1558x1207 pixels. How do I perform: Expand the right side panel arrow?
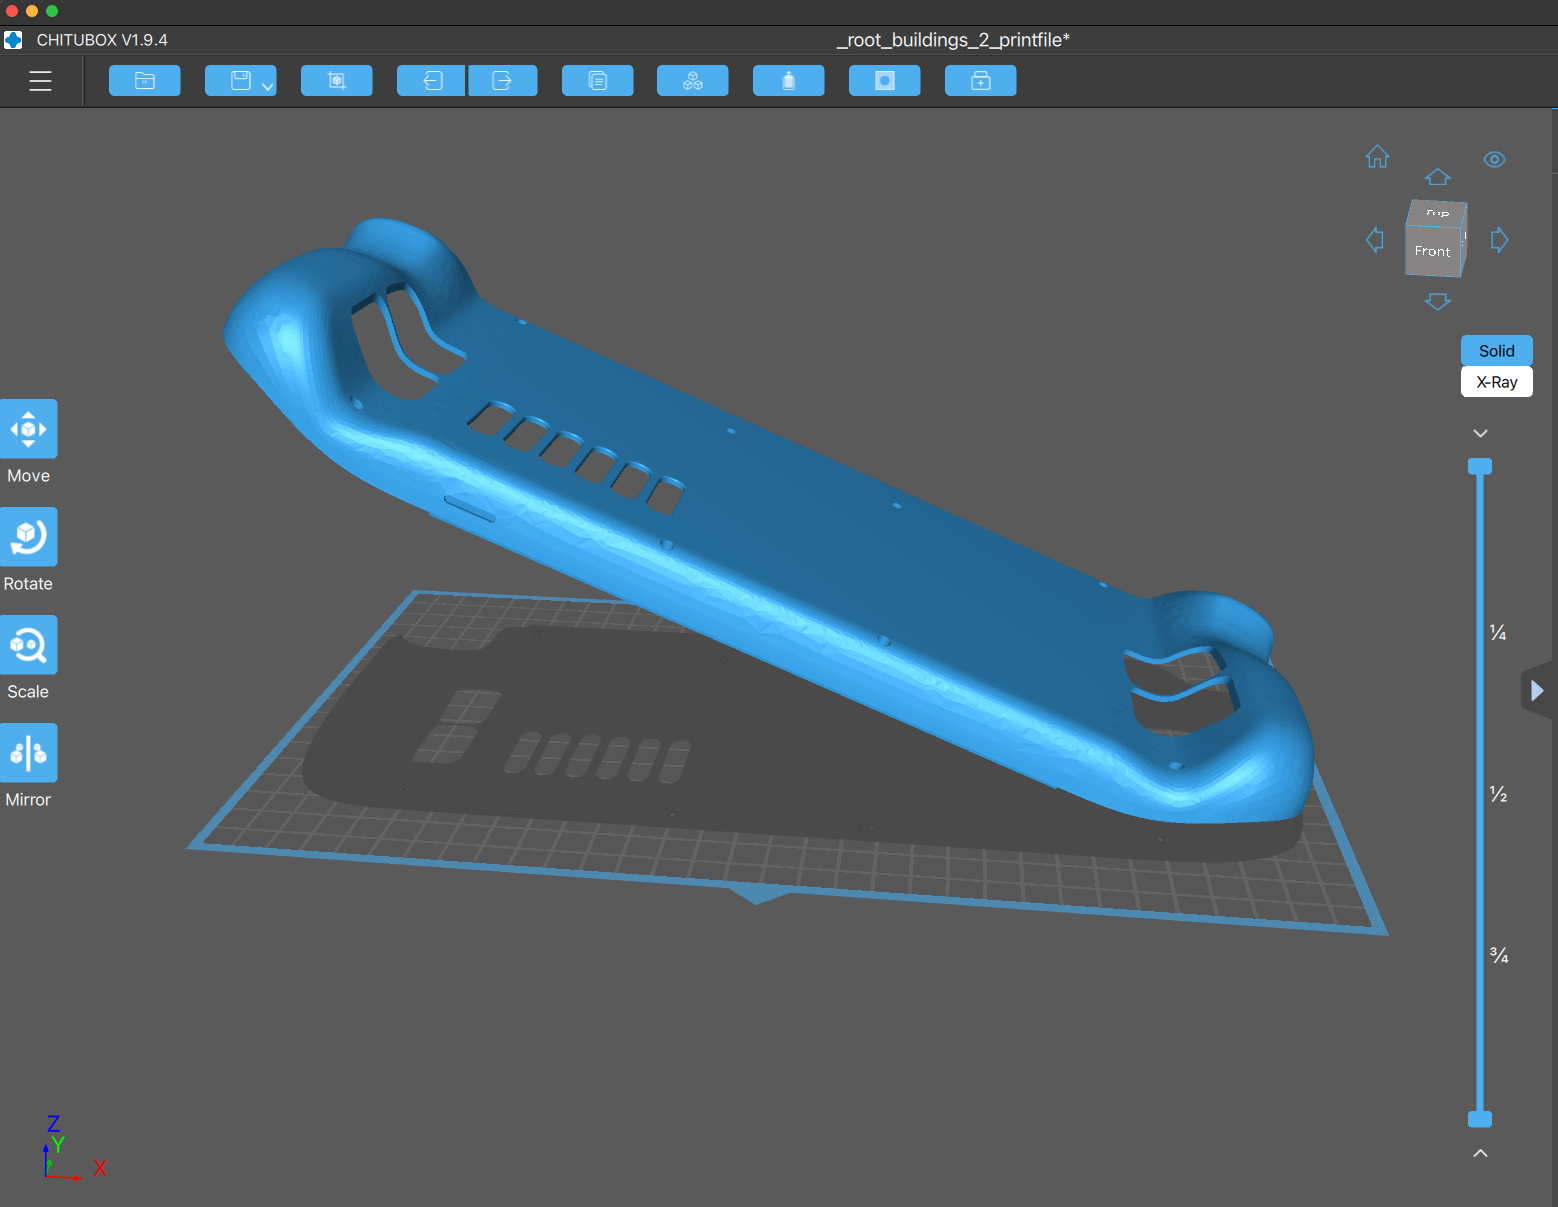(x=1537, y=690)
